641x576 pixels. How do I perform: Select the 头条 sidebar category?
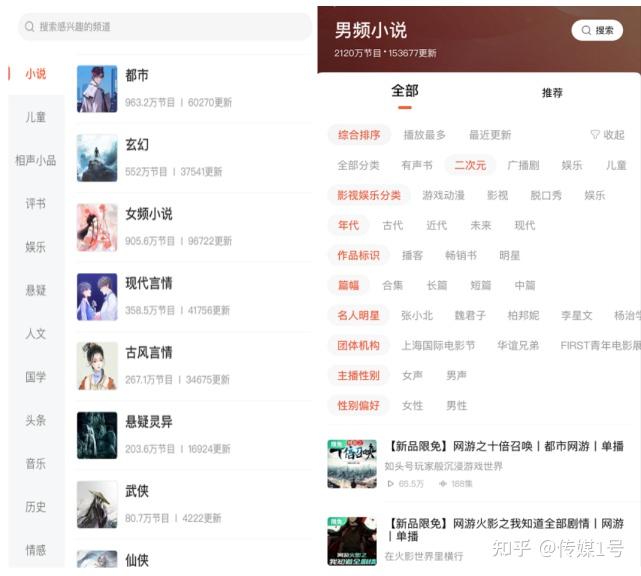pos(36,420)
